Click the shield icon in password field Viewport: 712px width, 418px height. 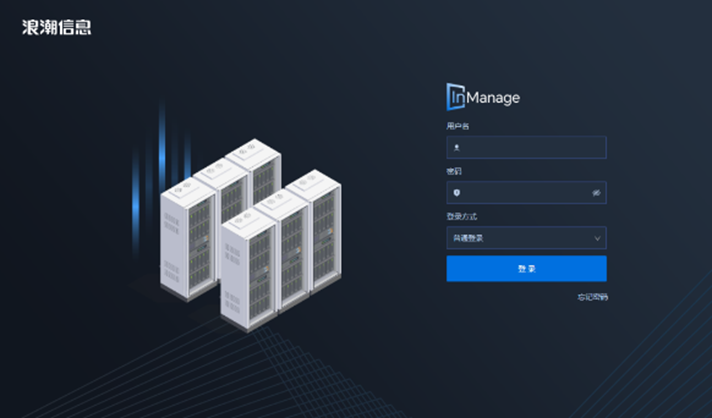(457, 193)
